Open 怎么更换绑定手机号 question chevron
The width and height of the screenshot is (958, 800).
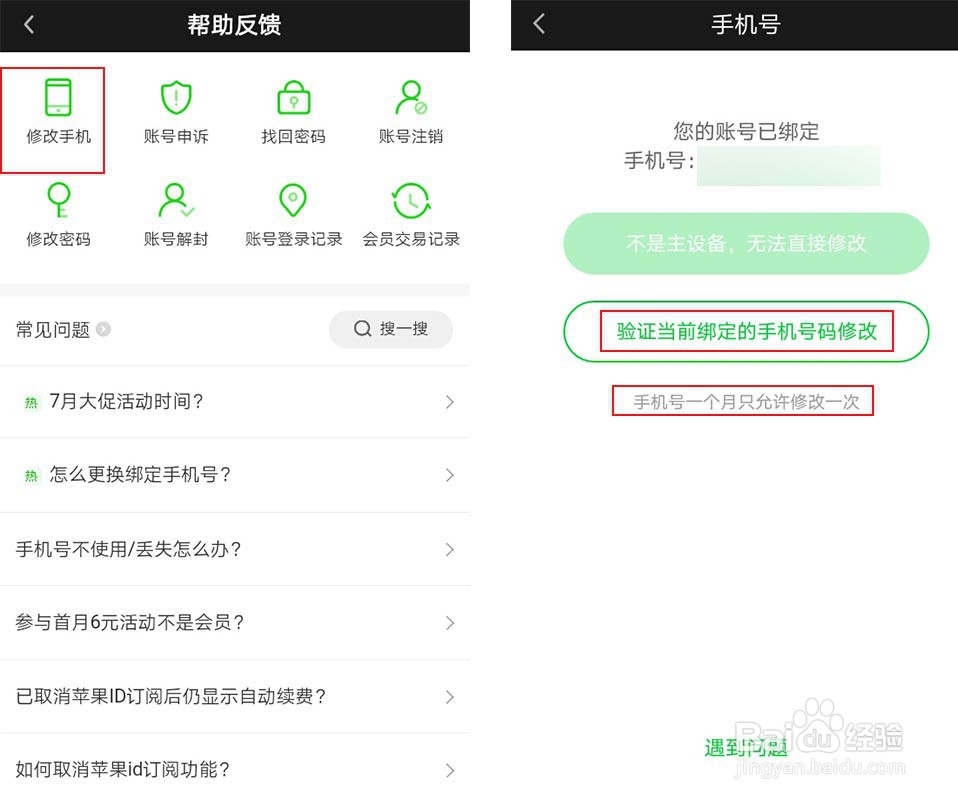(x=450, y=475)
